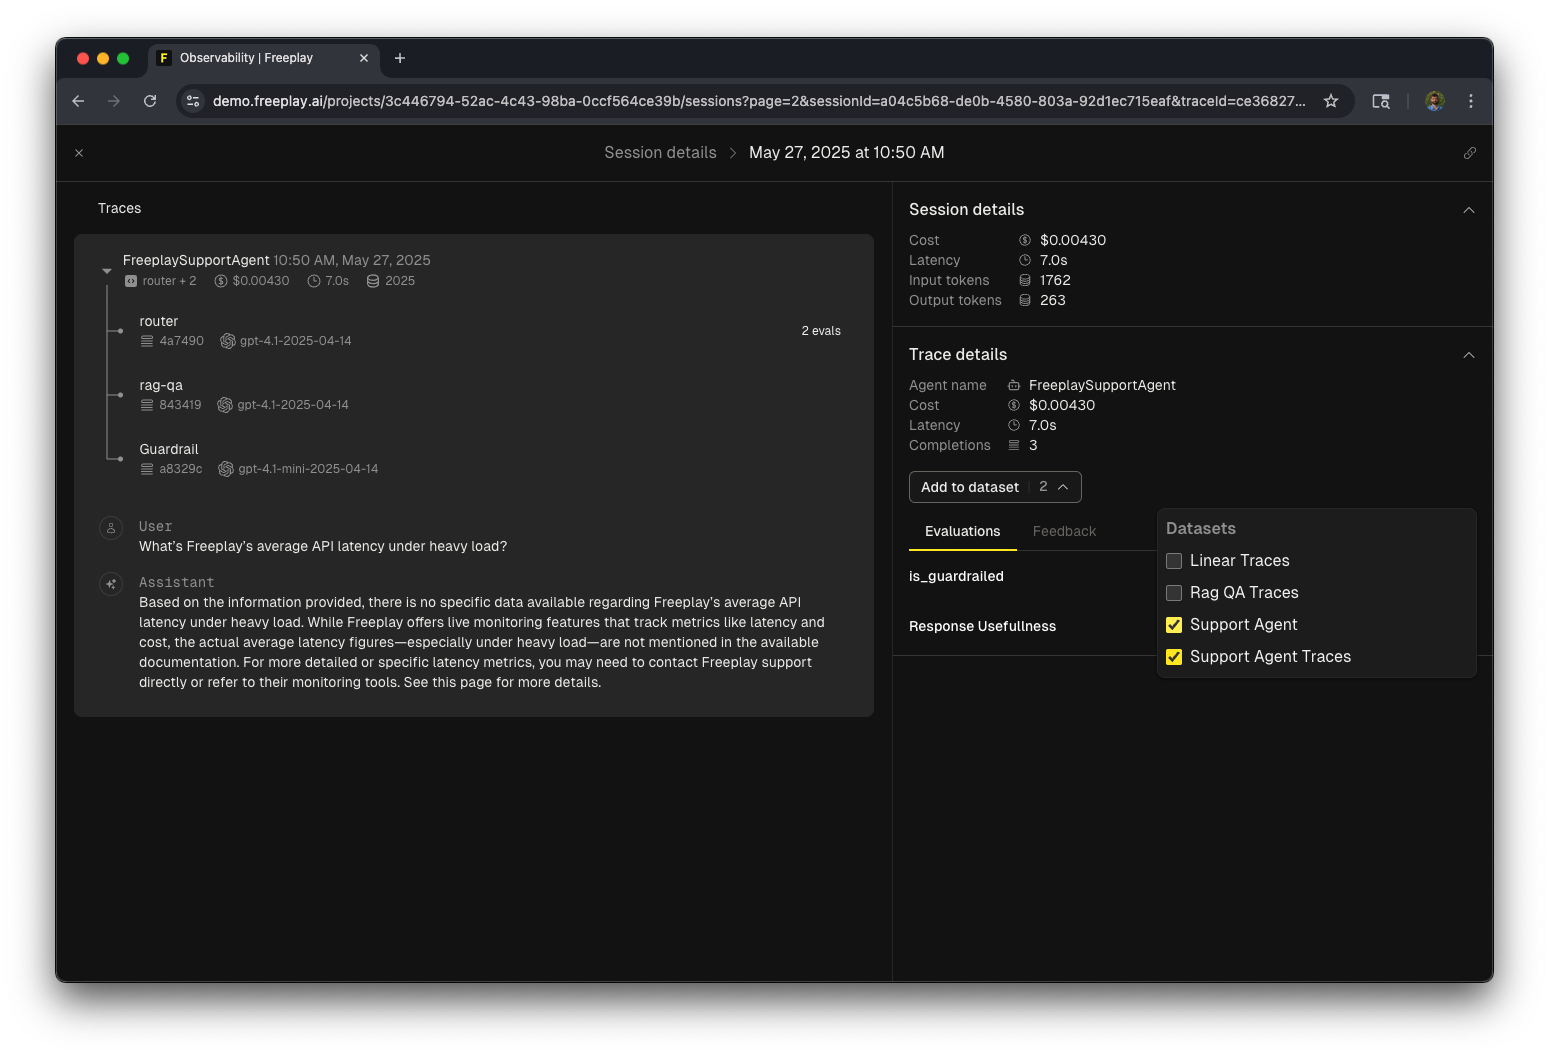Click the FreeplaySupportAgent trace title
1549x1056 pixels.
click(196, 260)
